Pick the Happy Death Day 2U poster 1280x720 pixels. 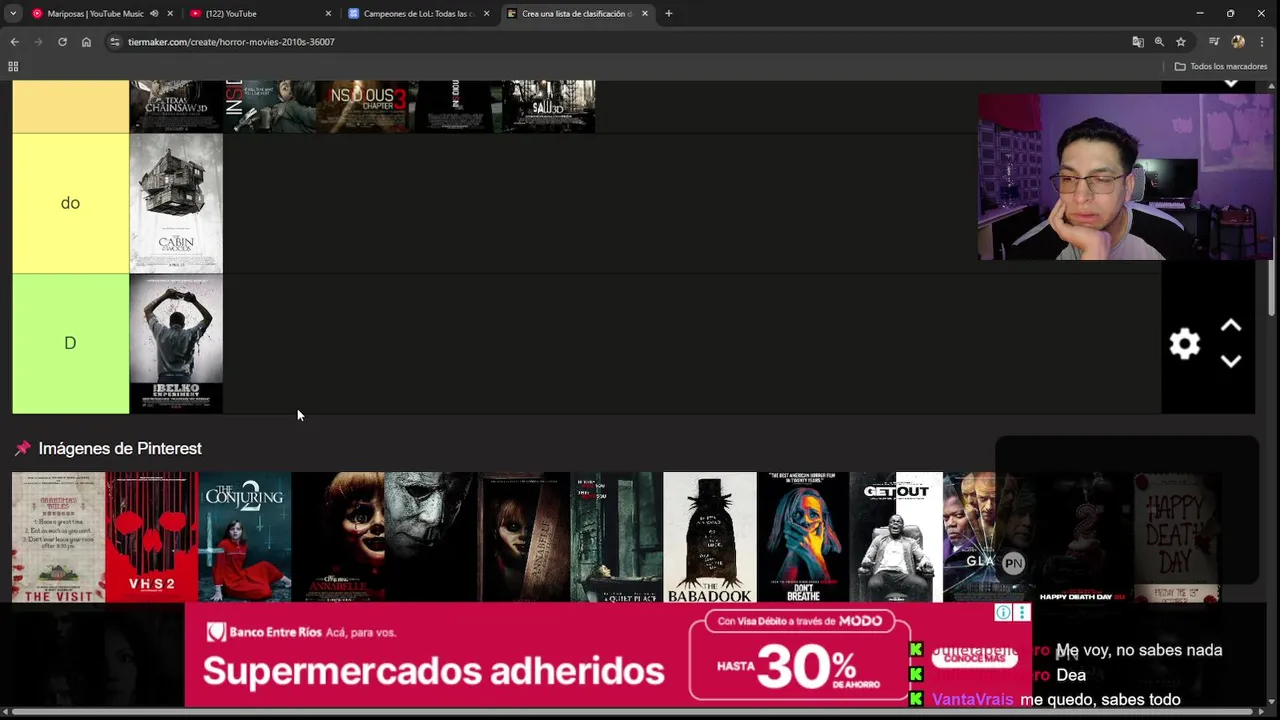1081,537
